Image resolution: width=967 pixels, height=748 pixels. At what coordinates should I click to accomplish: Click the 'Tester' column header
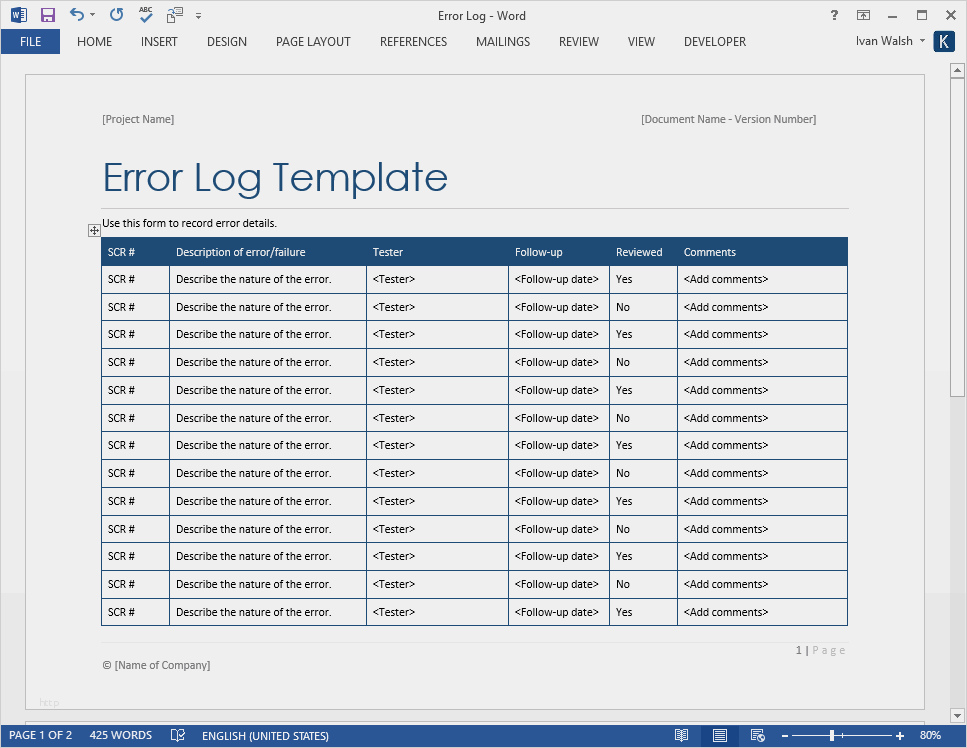[387, 252]
